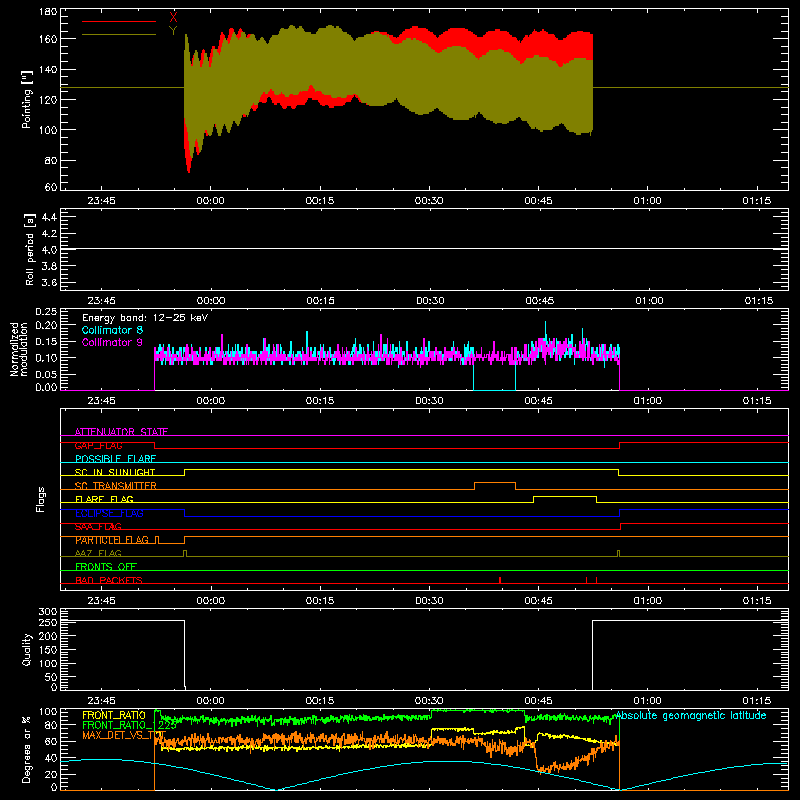Click the 250 tick on Quality axis
The width and height of the screenshot is (800, 800).
pos(48,622)
